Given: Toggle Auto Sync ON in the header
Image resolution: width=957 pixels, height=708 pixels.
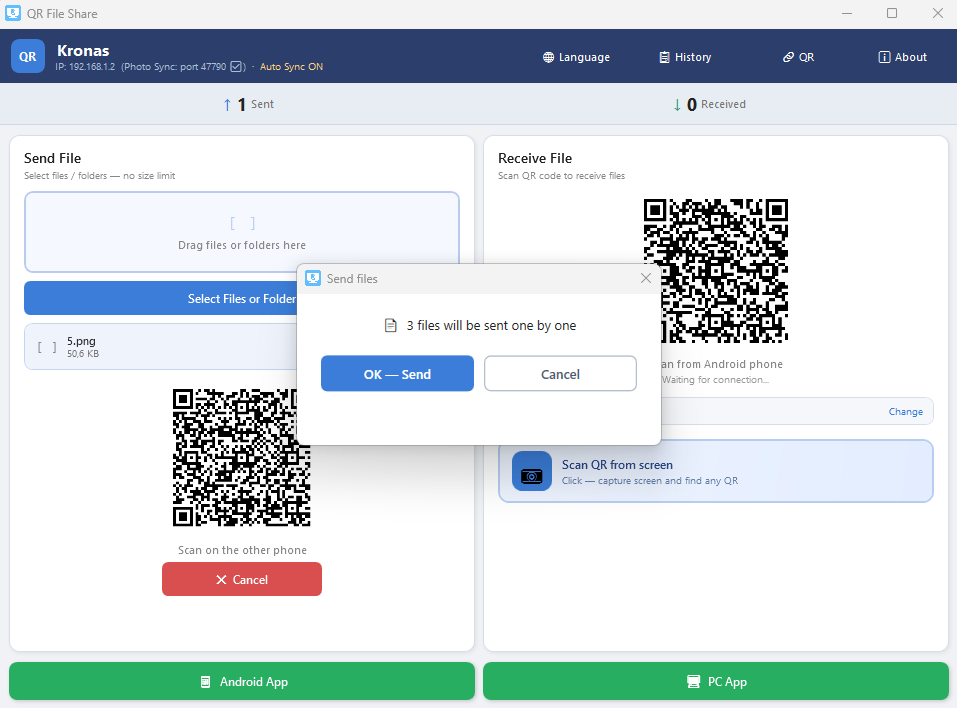Looking at the screenshot, I should [290, 66].
